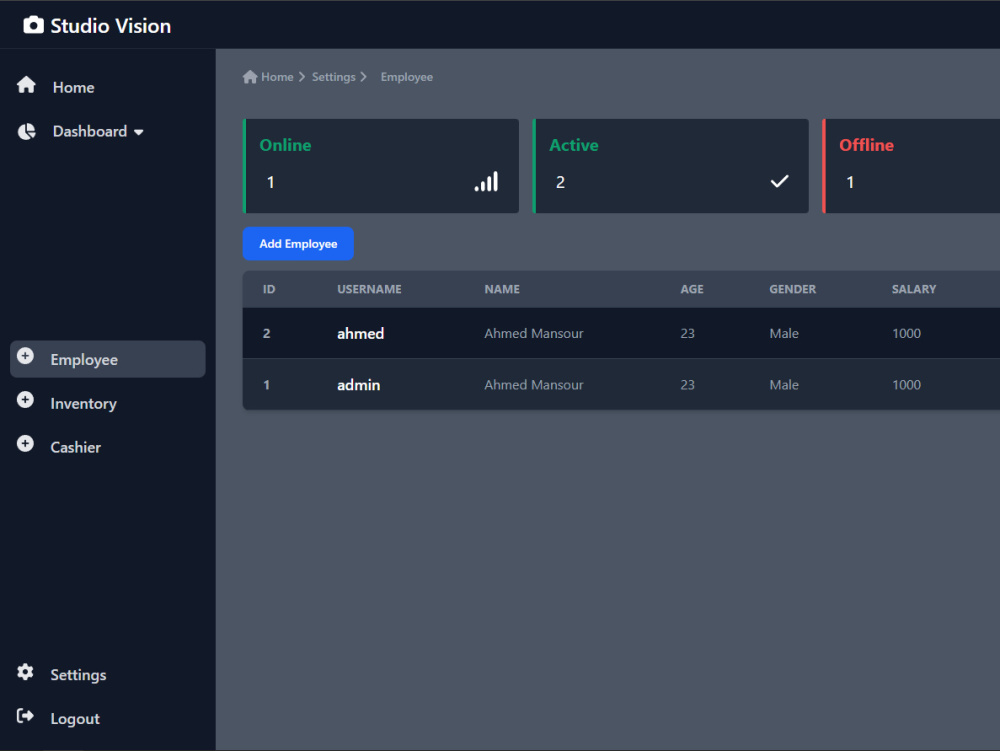Click the Active count value 2
The width and height of the screenshot is (1000, 751).
[x=560, y=182]
